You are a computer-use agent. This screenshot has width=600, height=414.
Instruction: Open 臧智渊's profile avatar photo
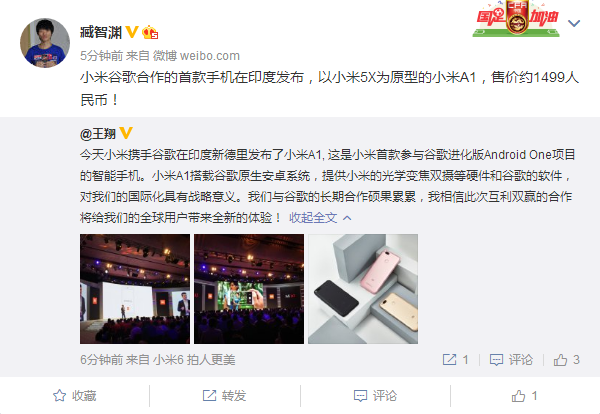(45, 43)
